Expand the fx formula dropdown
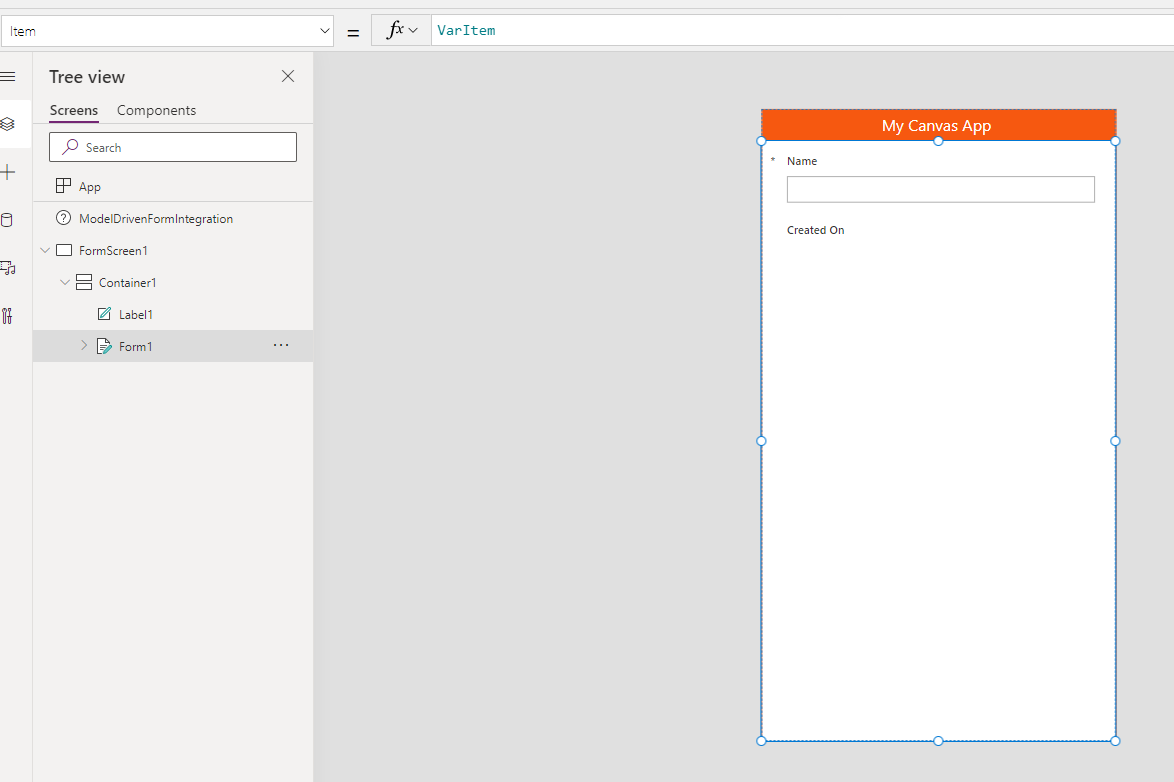This screenshot has height=782, width=1174. pyautogui.click(x=401, y=31)
